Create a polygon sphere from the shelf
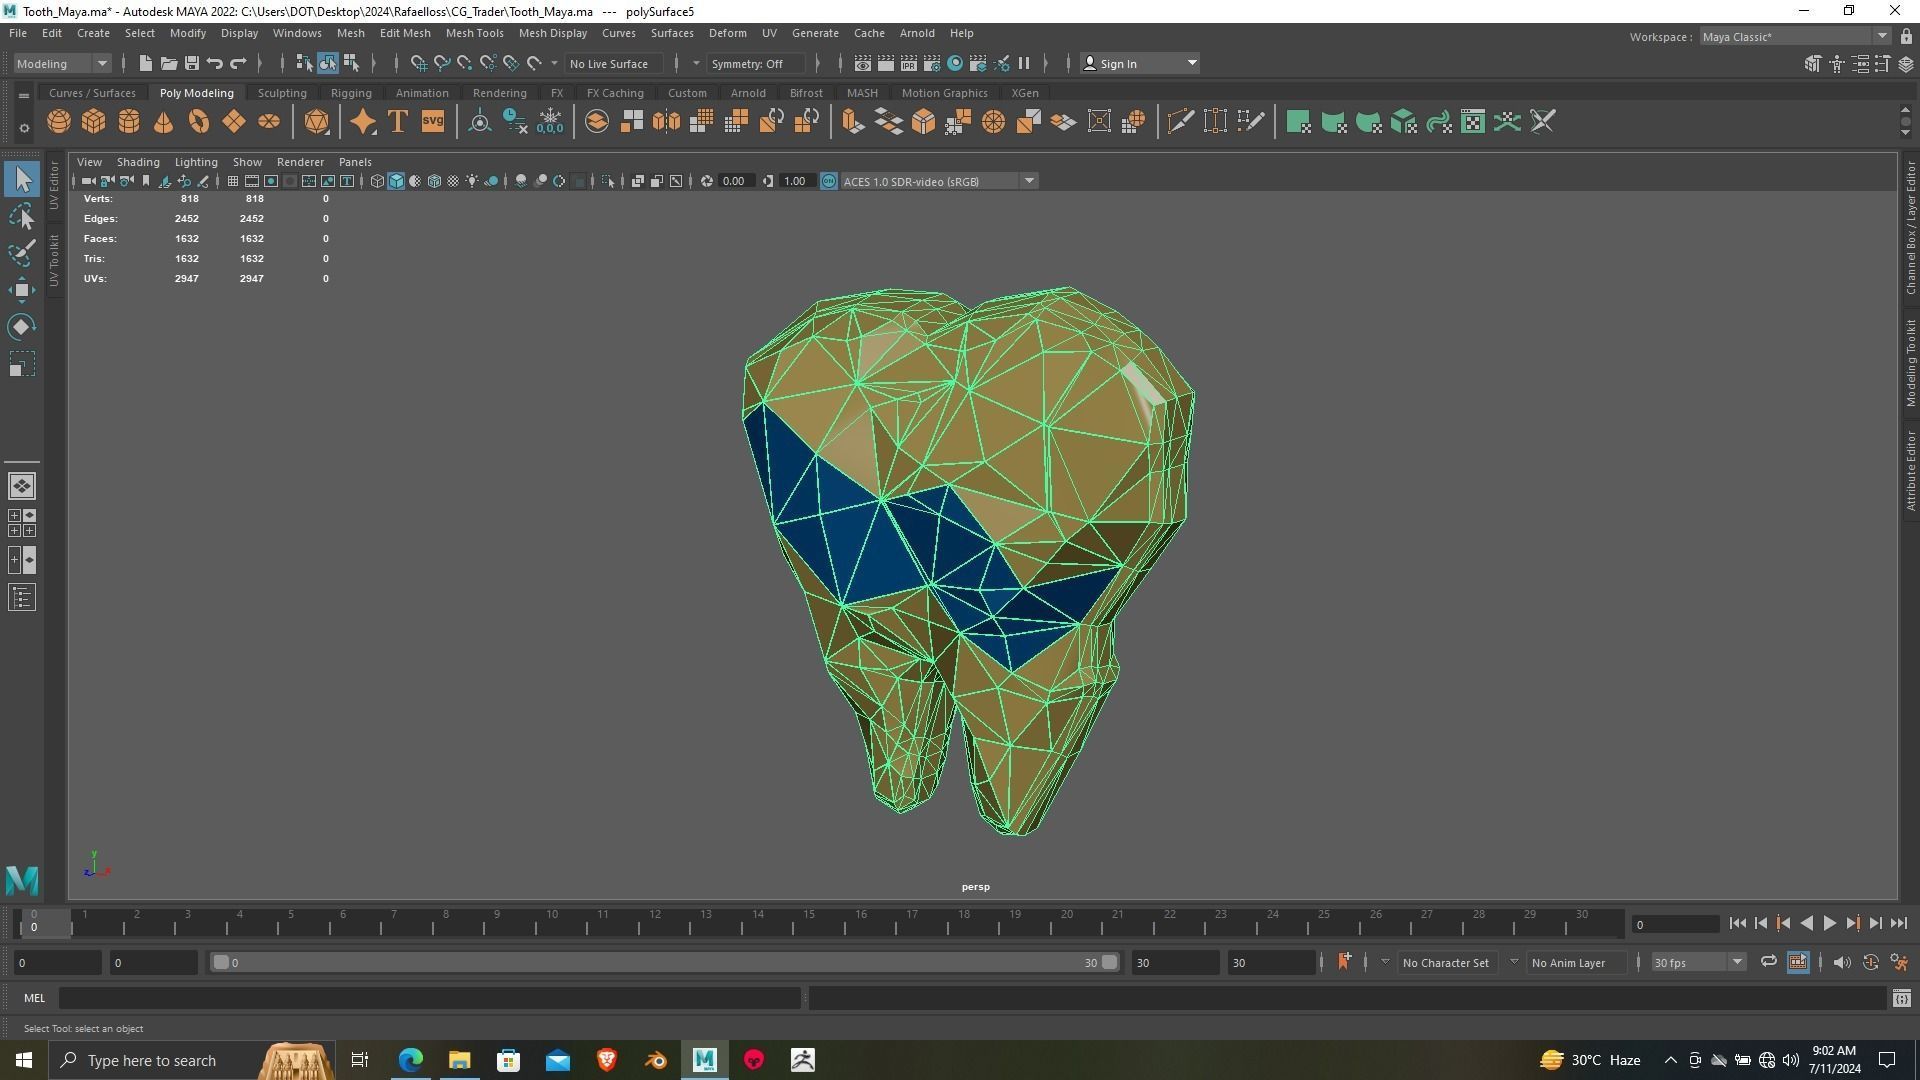 [59, 122]
